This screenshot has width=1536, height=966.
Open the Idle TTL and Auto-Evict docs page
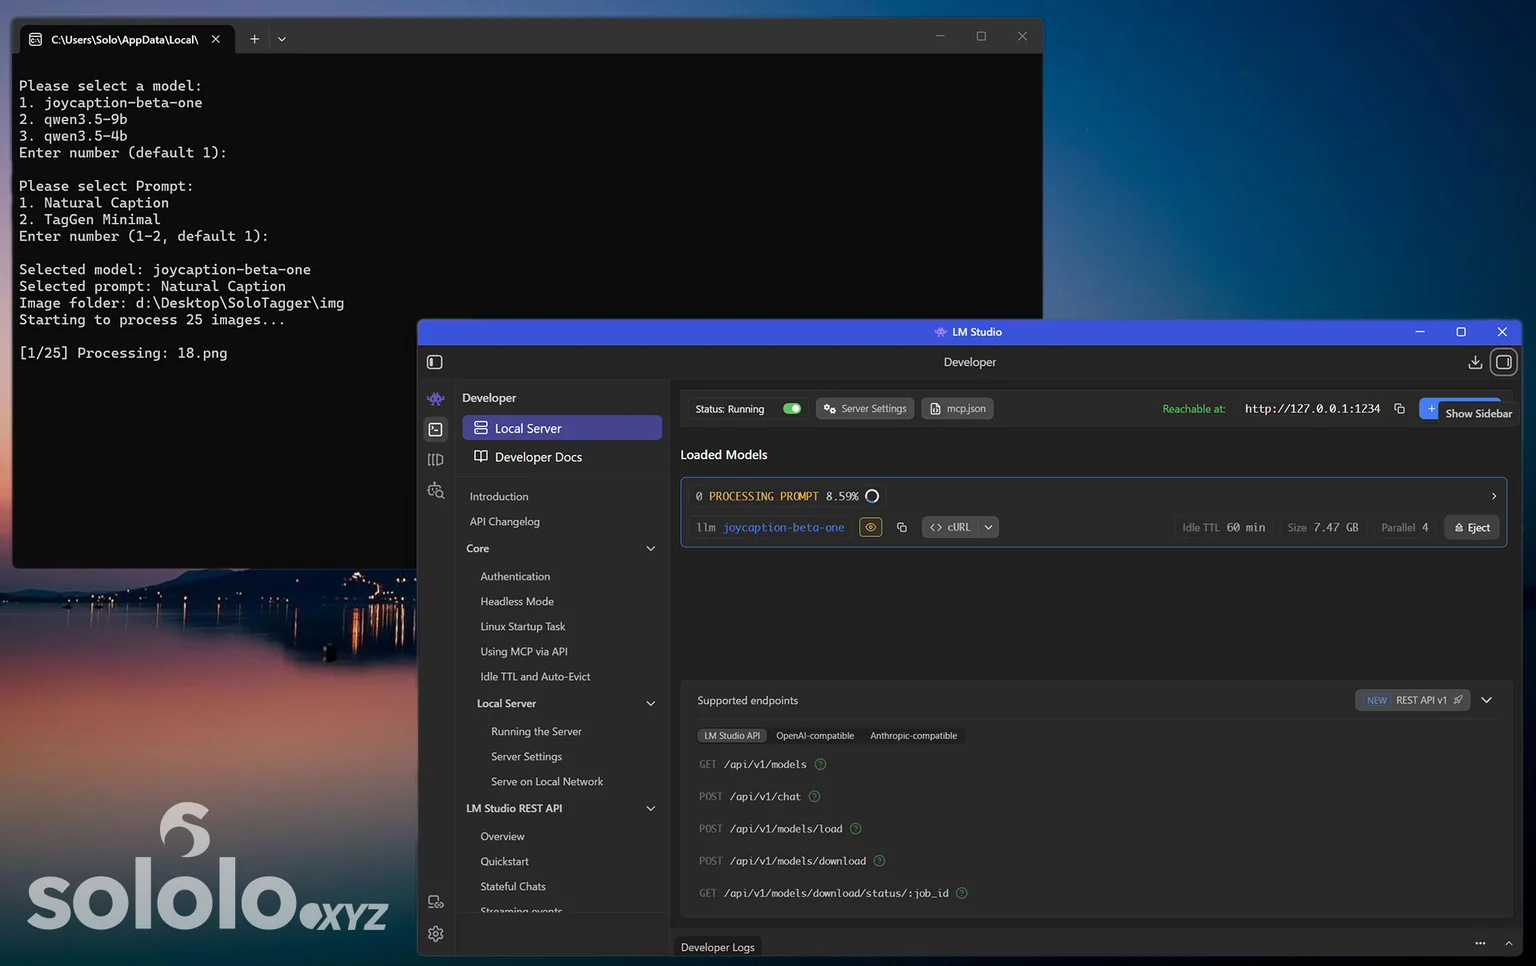point(535,677)
